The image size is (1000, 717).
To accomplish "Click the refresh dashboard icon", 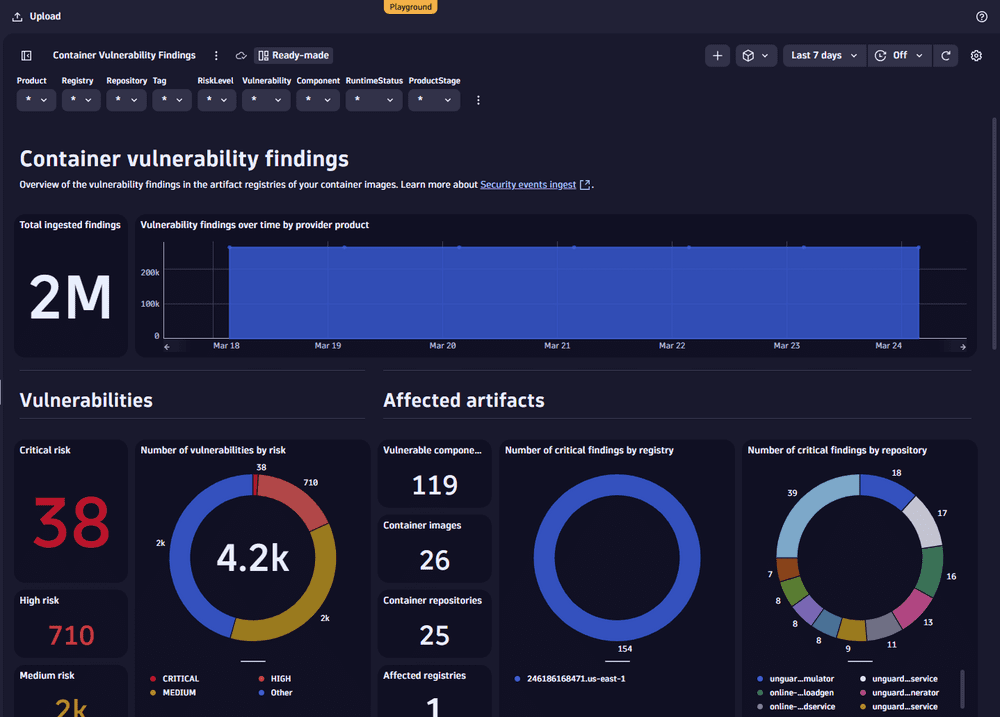I will click(946, 55).
